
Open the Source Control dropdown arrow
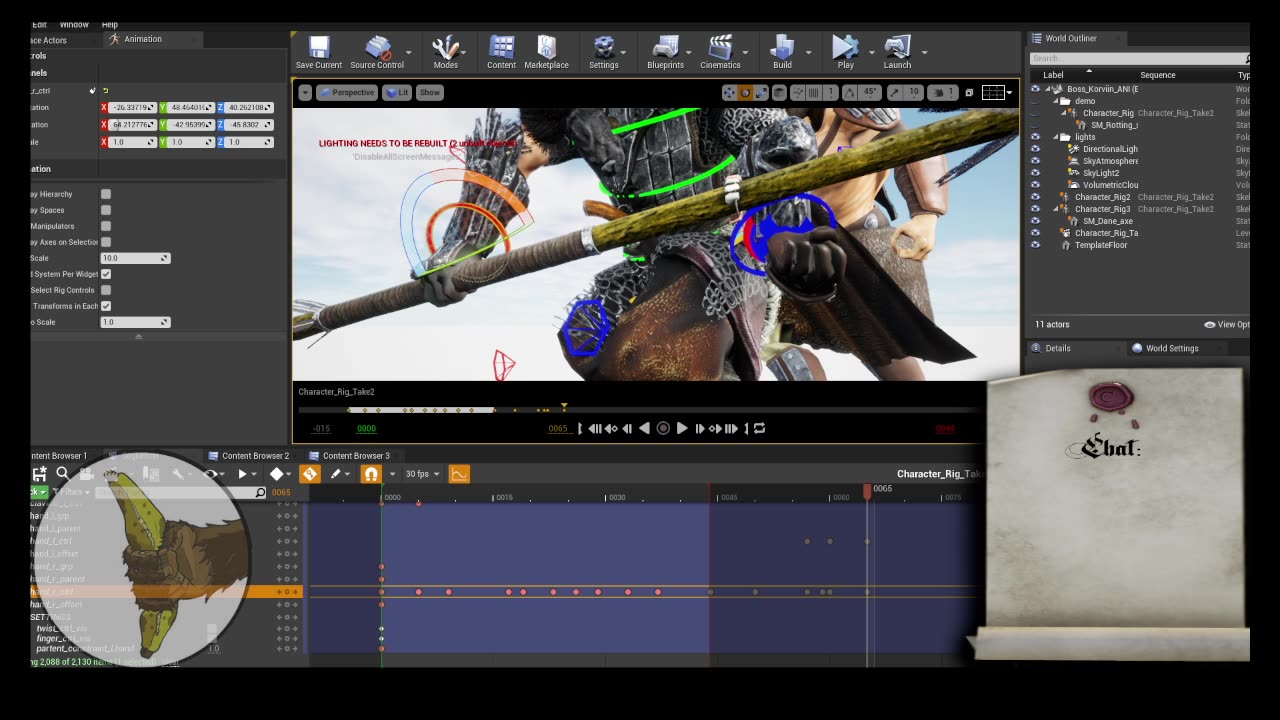click(x=409, y=52)
